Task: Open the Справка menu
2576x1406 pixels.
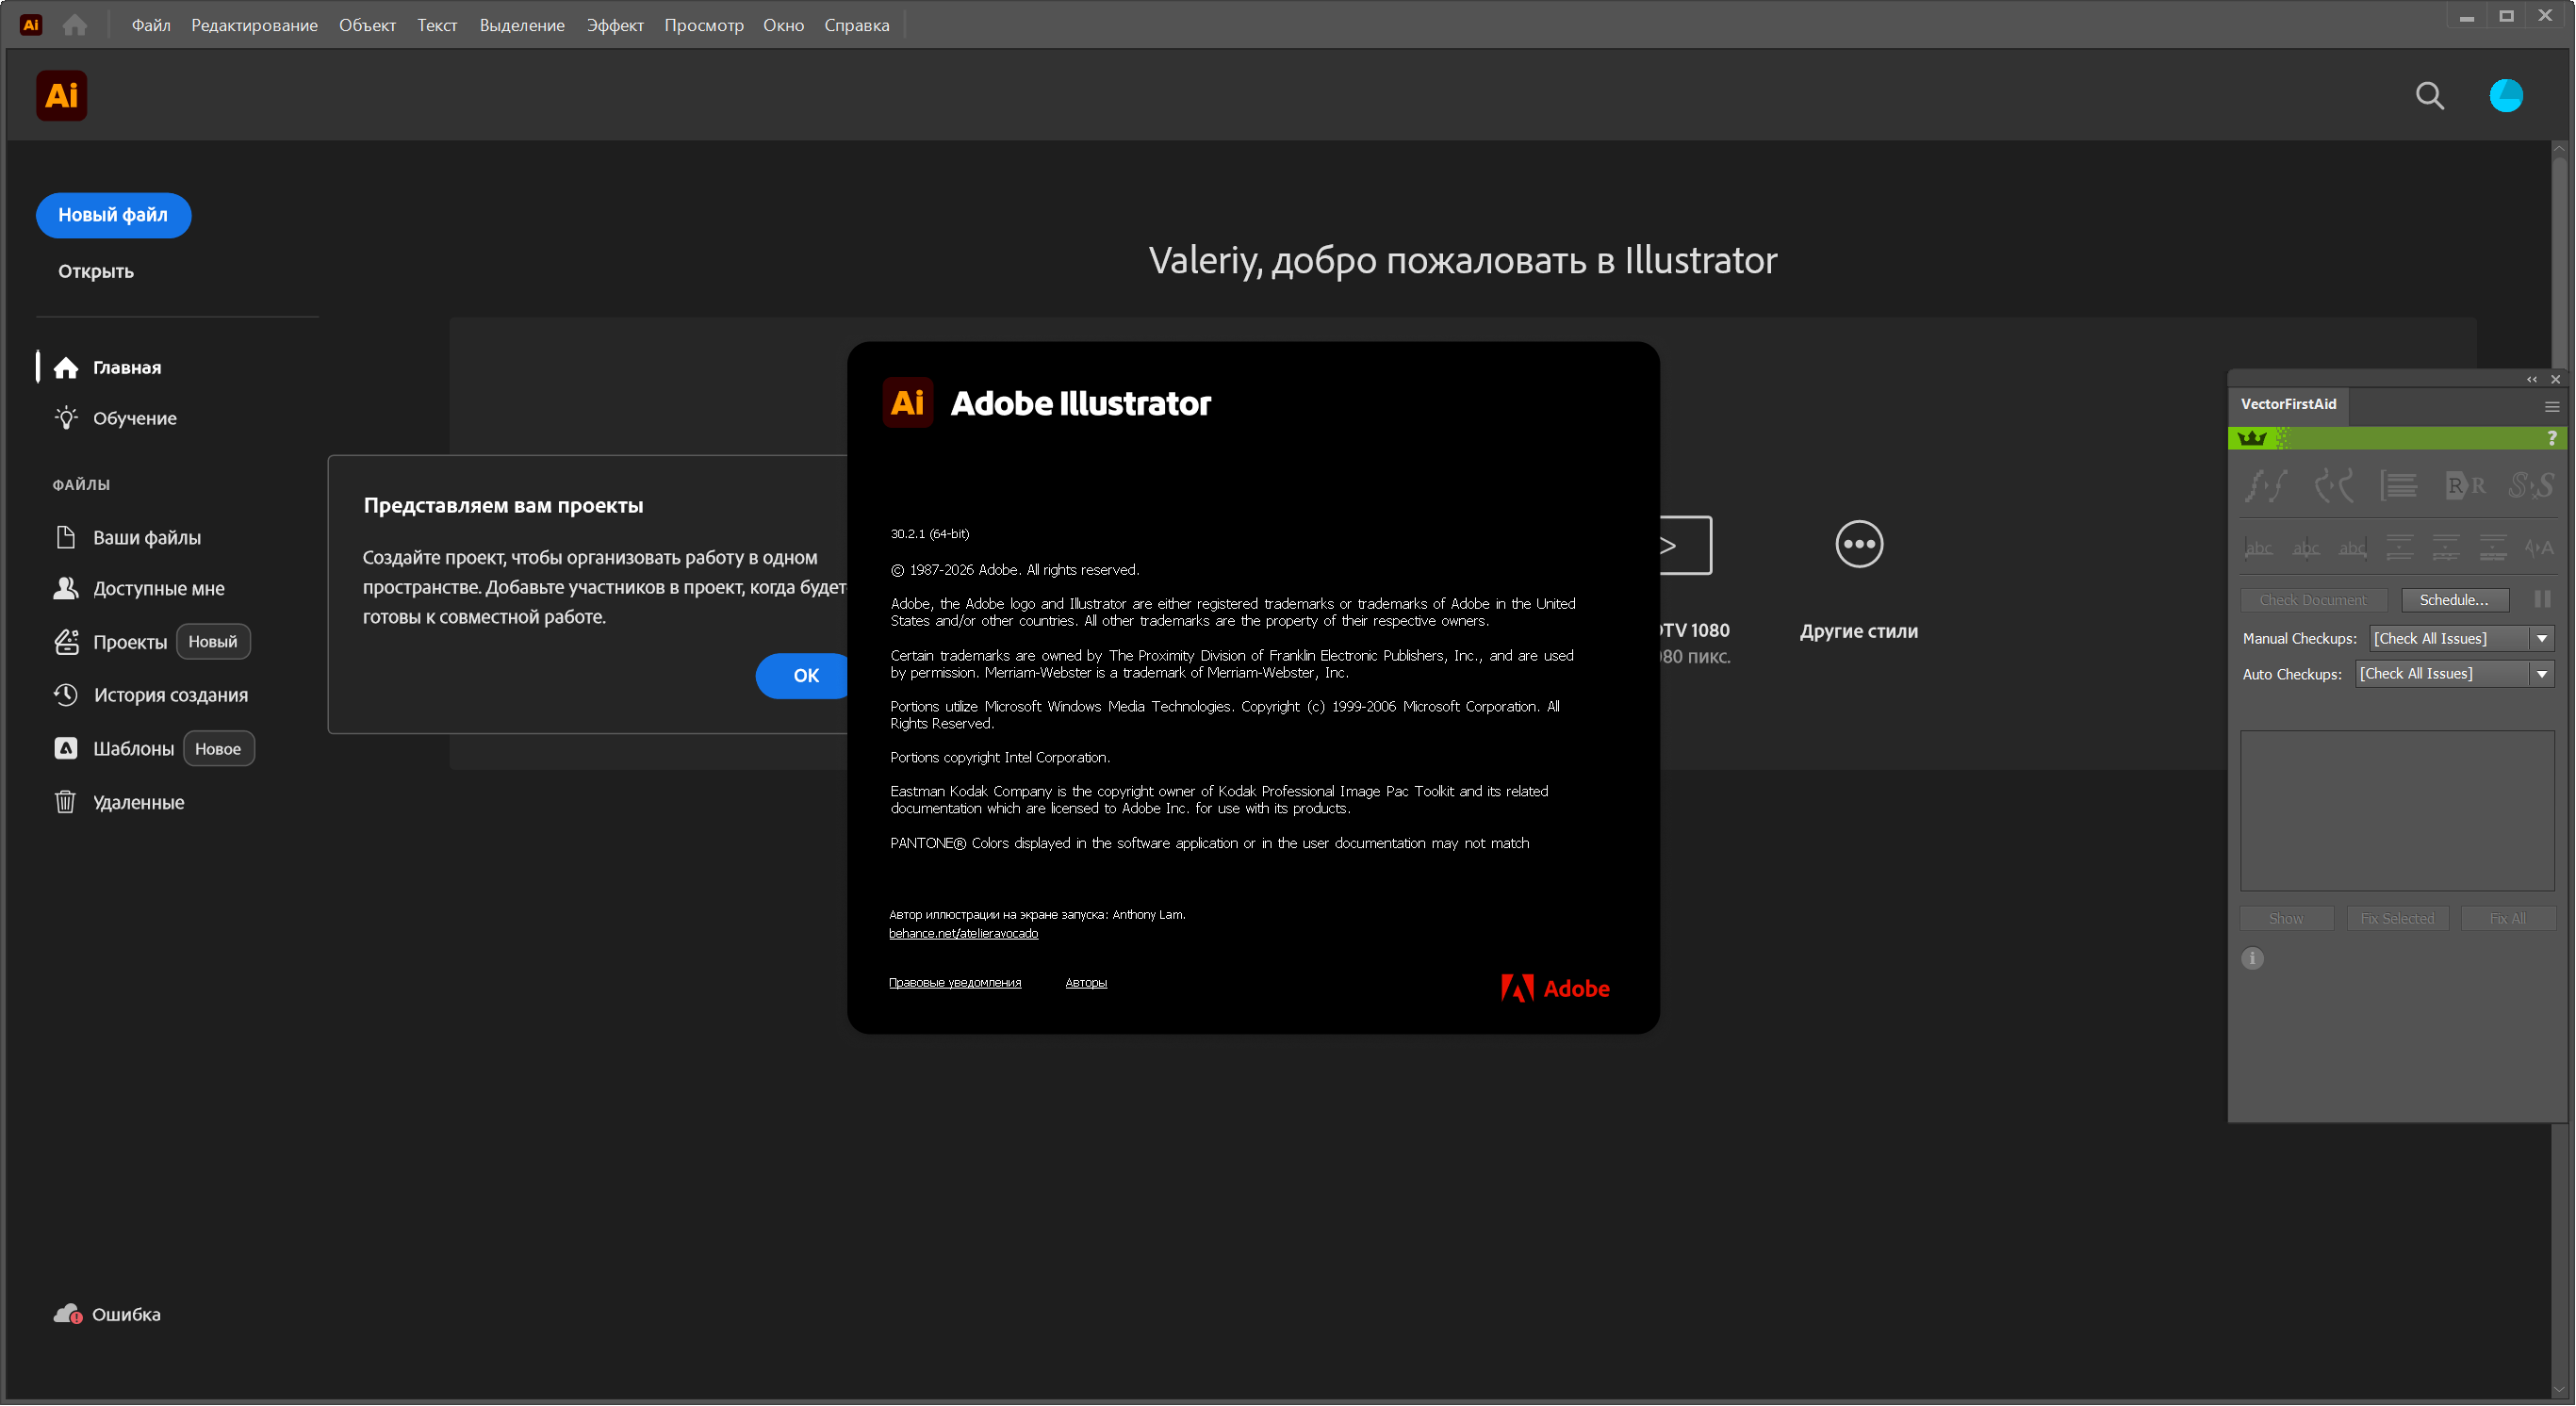Action: (x=856, y=25)
